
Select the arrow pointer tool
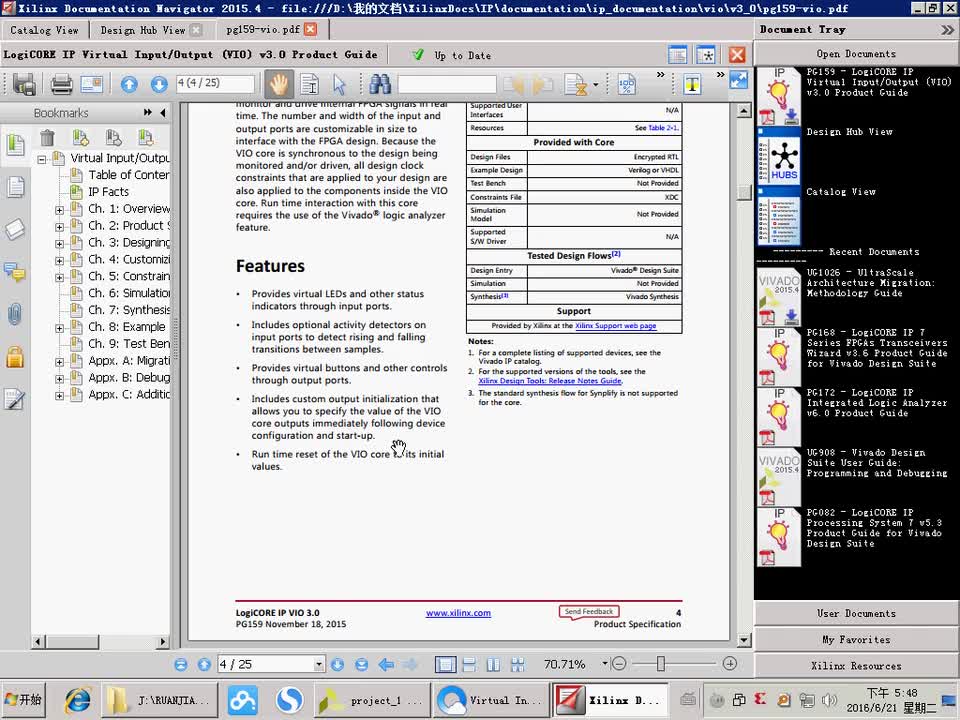tap(339, 84)
